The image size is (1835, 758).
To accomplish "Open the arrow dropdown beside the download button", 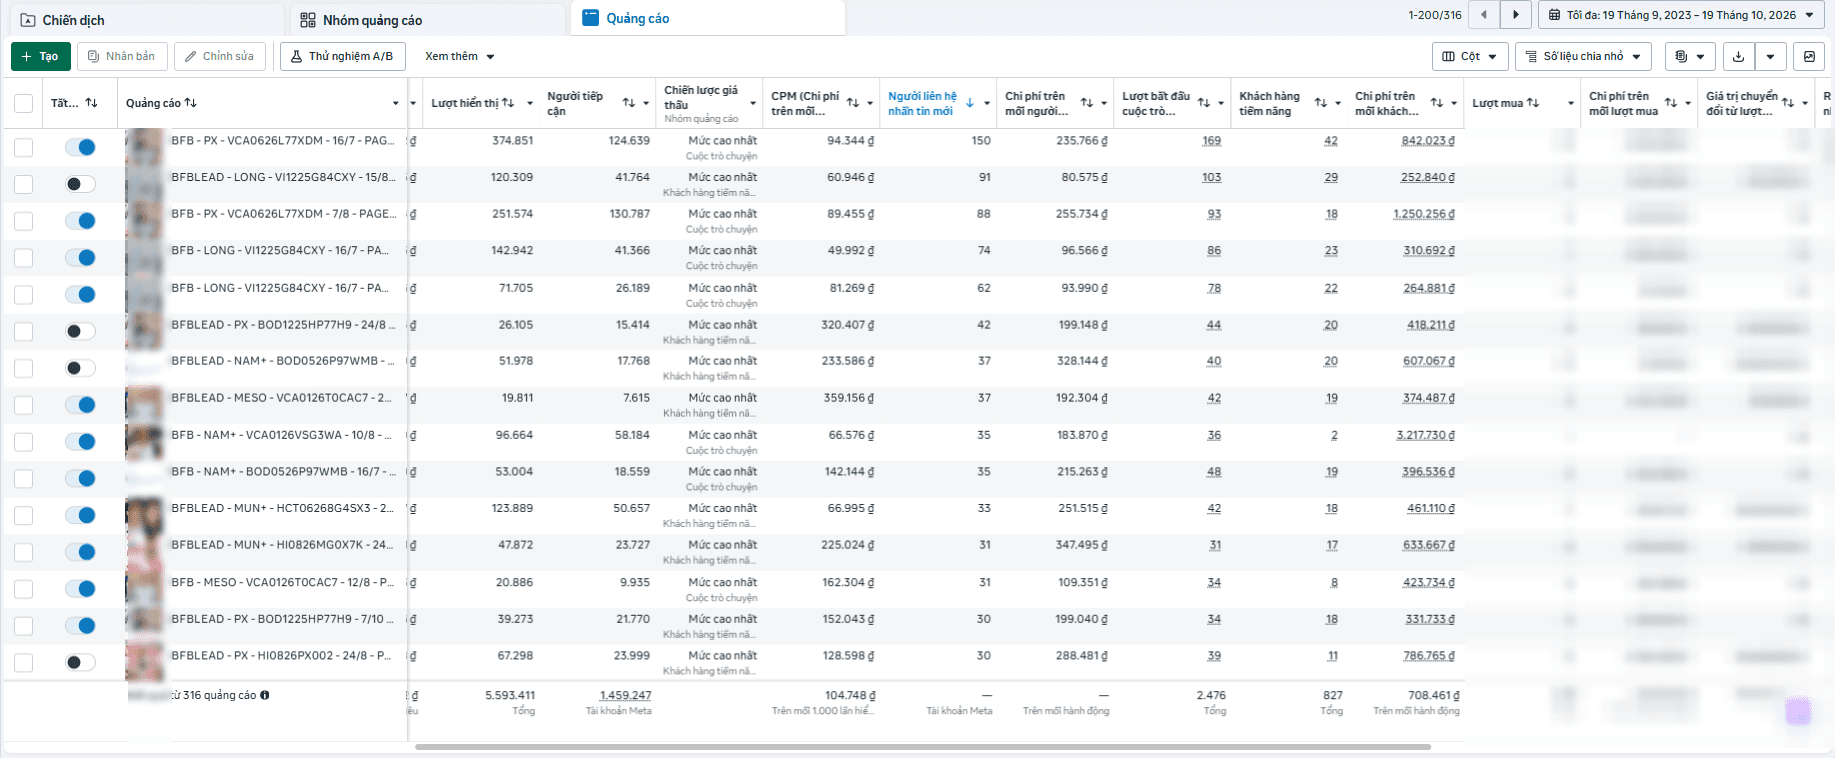I will click(1771, 57).
